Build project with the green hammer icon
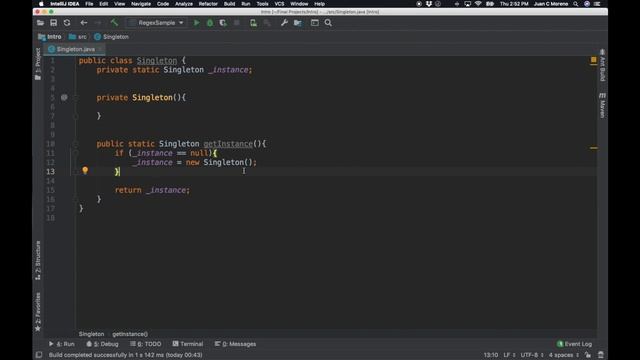 click(x=114, y=23)
